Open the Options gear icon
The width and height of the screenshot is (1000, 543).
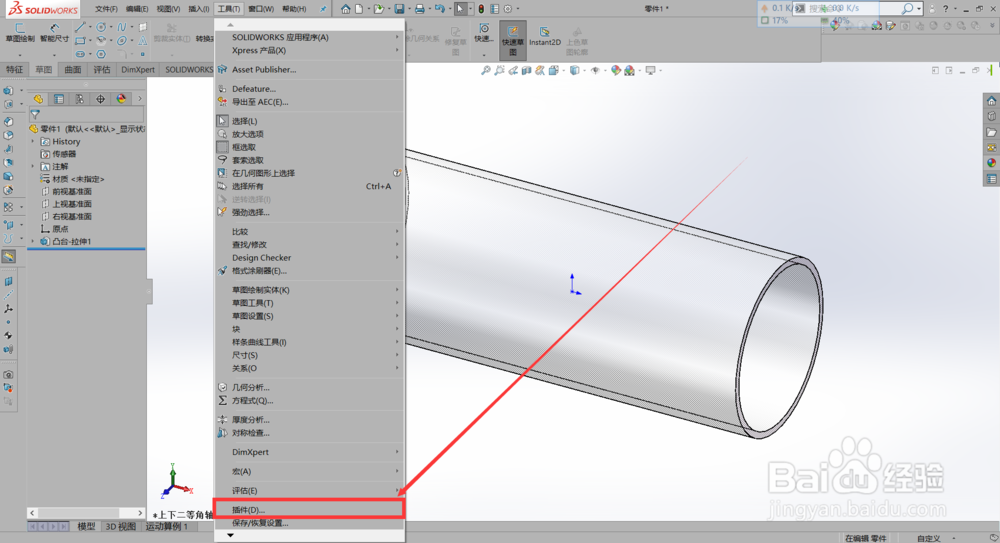coord(508,9)
